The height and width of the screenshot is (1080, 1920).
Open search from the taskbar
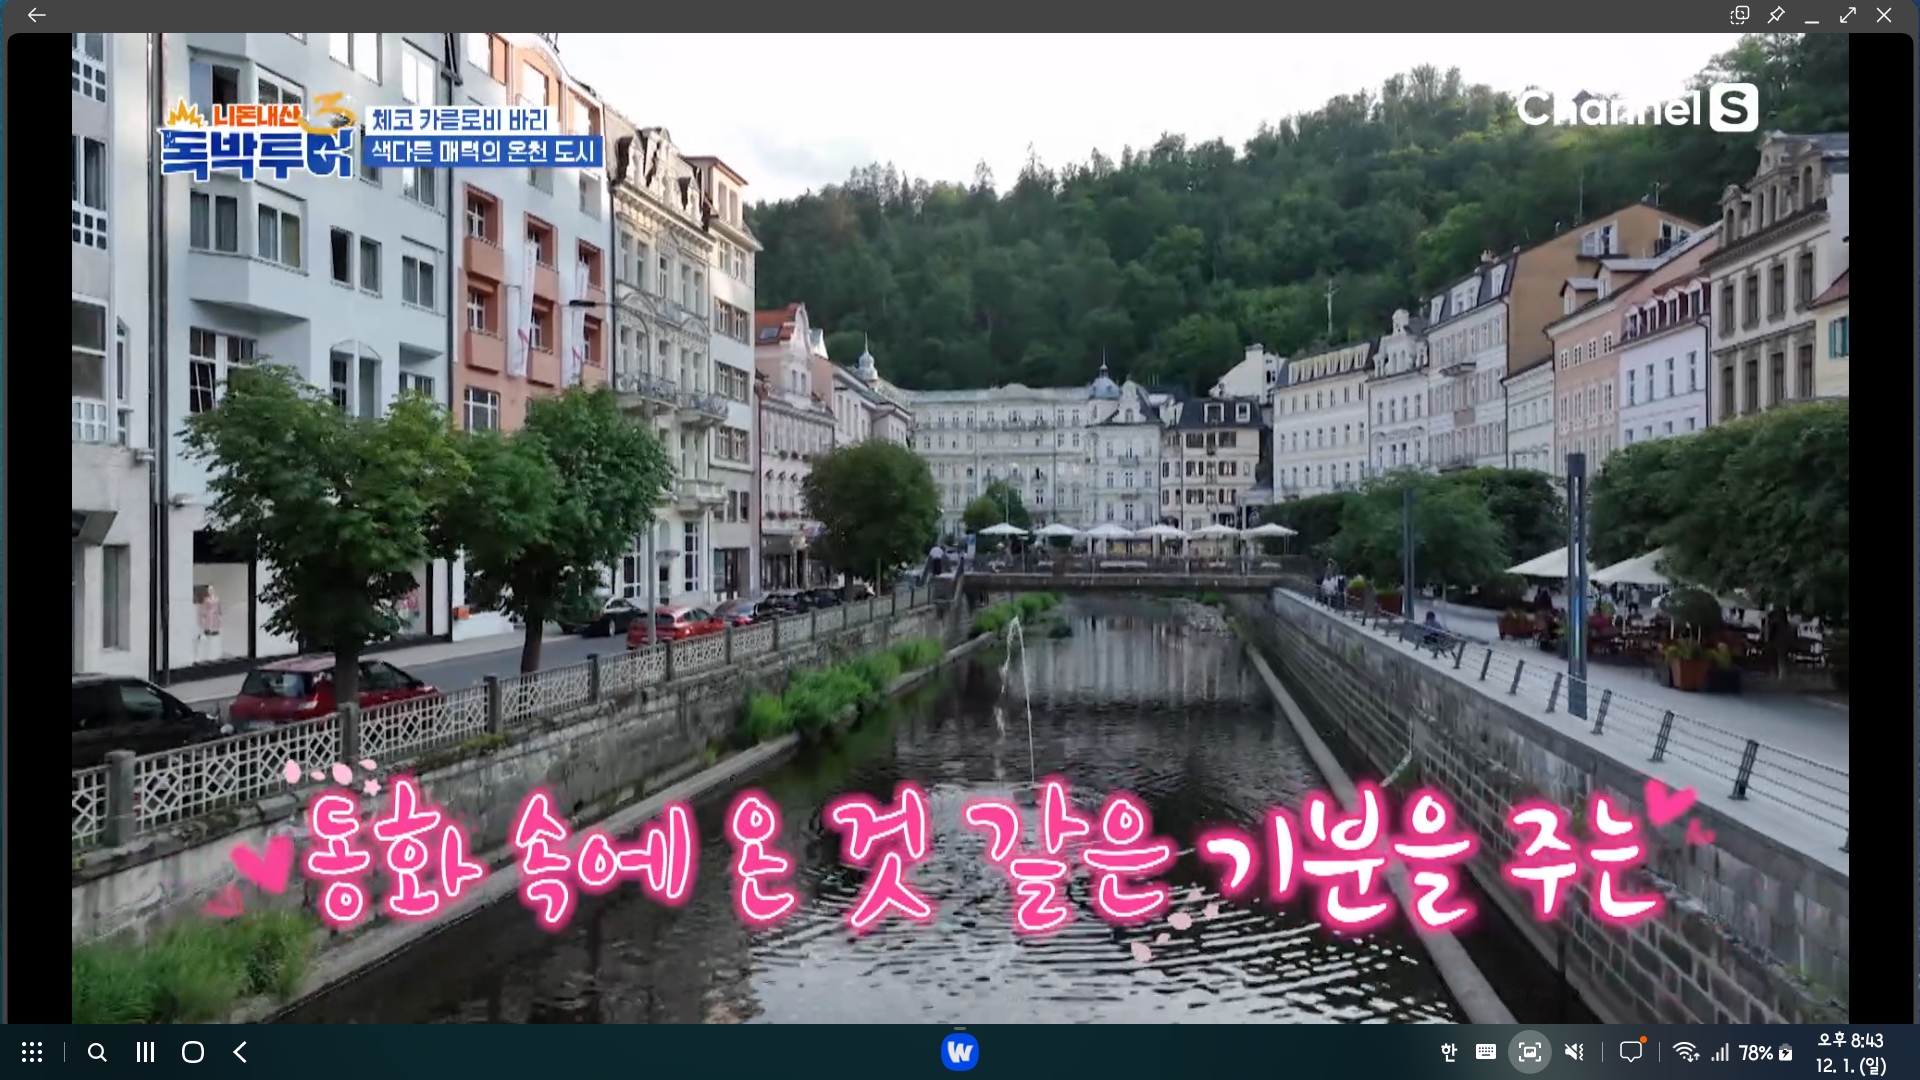tap(97, 1052)
